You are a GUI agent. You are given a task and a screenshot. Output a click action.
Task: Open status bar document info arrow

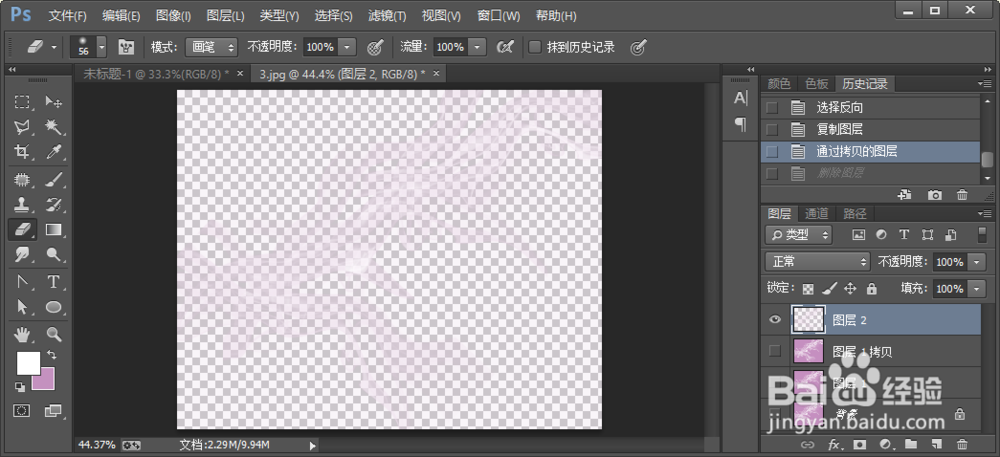pyautogui.click(x=312, y=445)
